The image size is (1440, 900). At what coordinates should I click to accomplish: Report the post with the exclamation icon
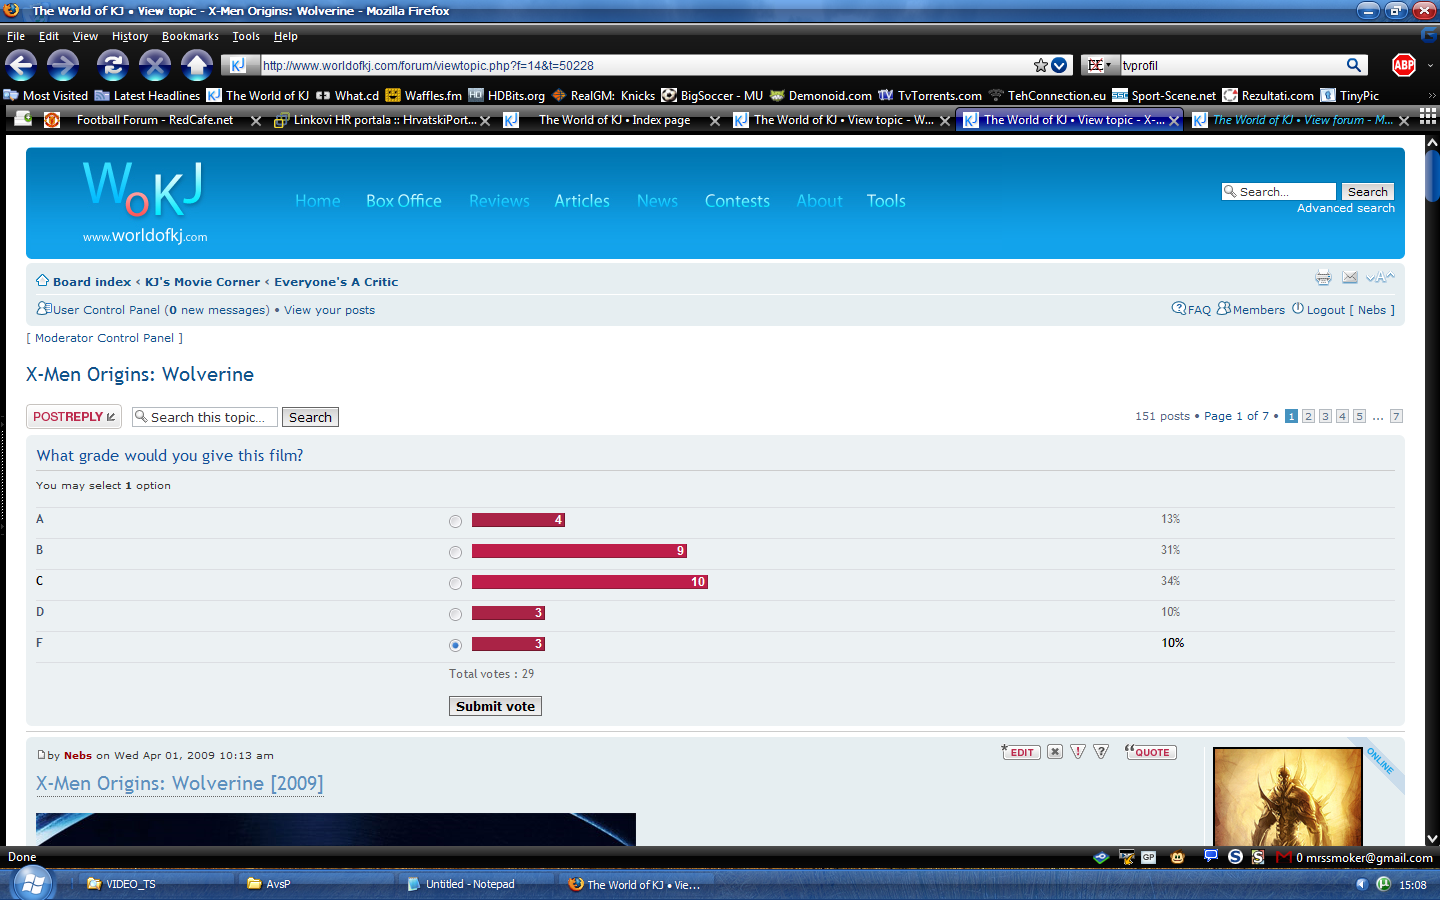[x=1078, y=752]
